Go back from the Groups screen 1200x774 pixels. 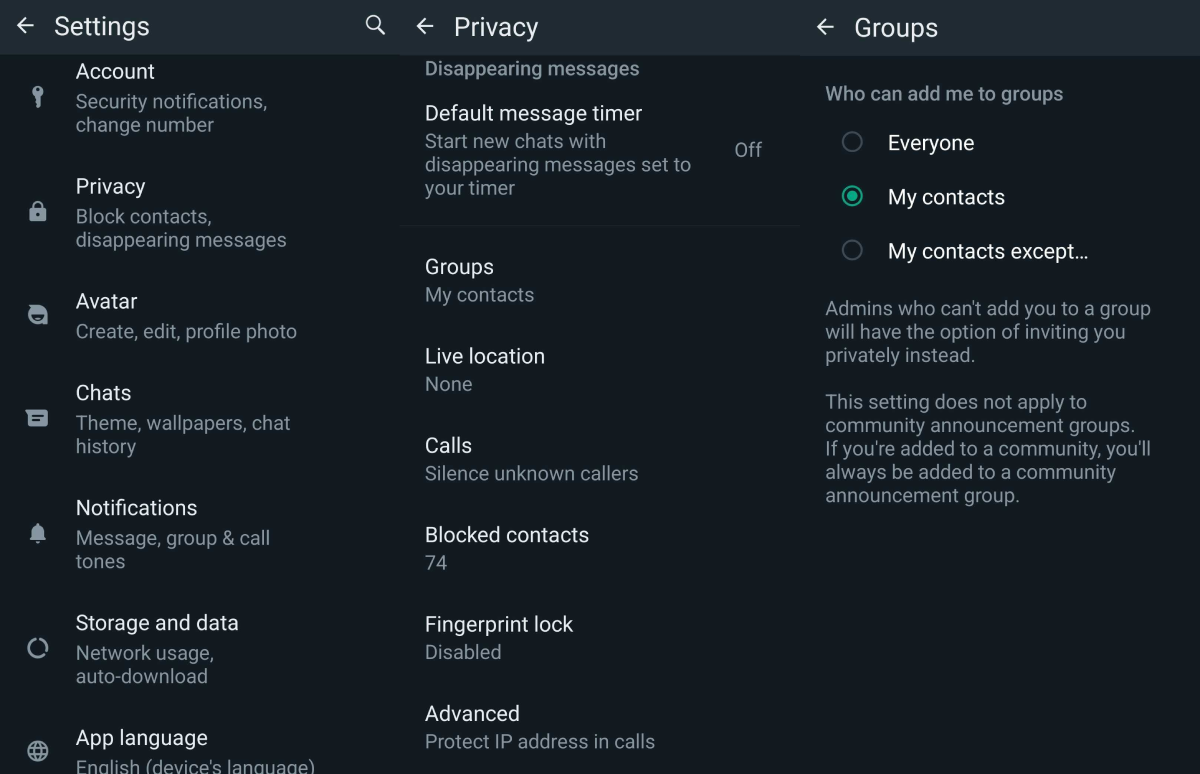click(825, 27)
